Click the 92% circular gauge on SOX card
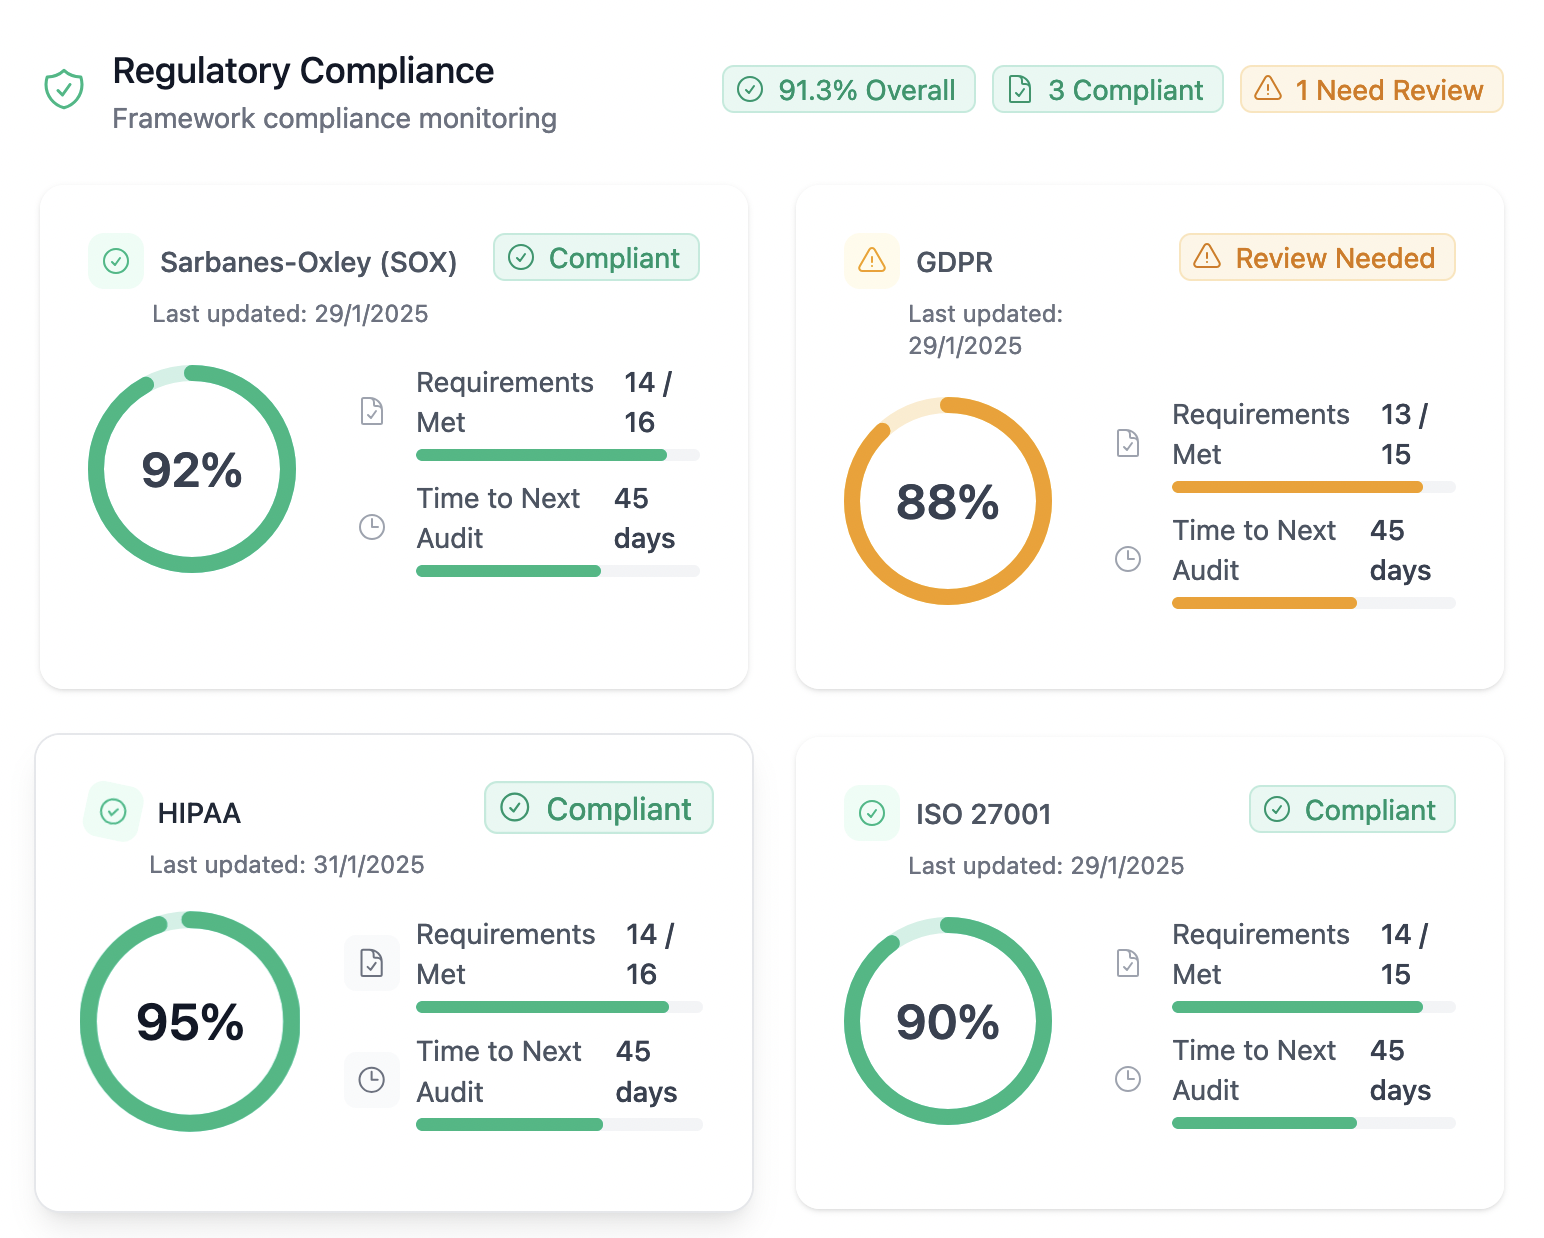The width and height of the screenshot is (1544, 1238). tap(192, 469)
